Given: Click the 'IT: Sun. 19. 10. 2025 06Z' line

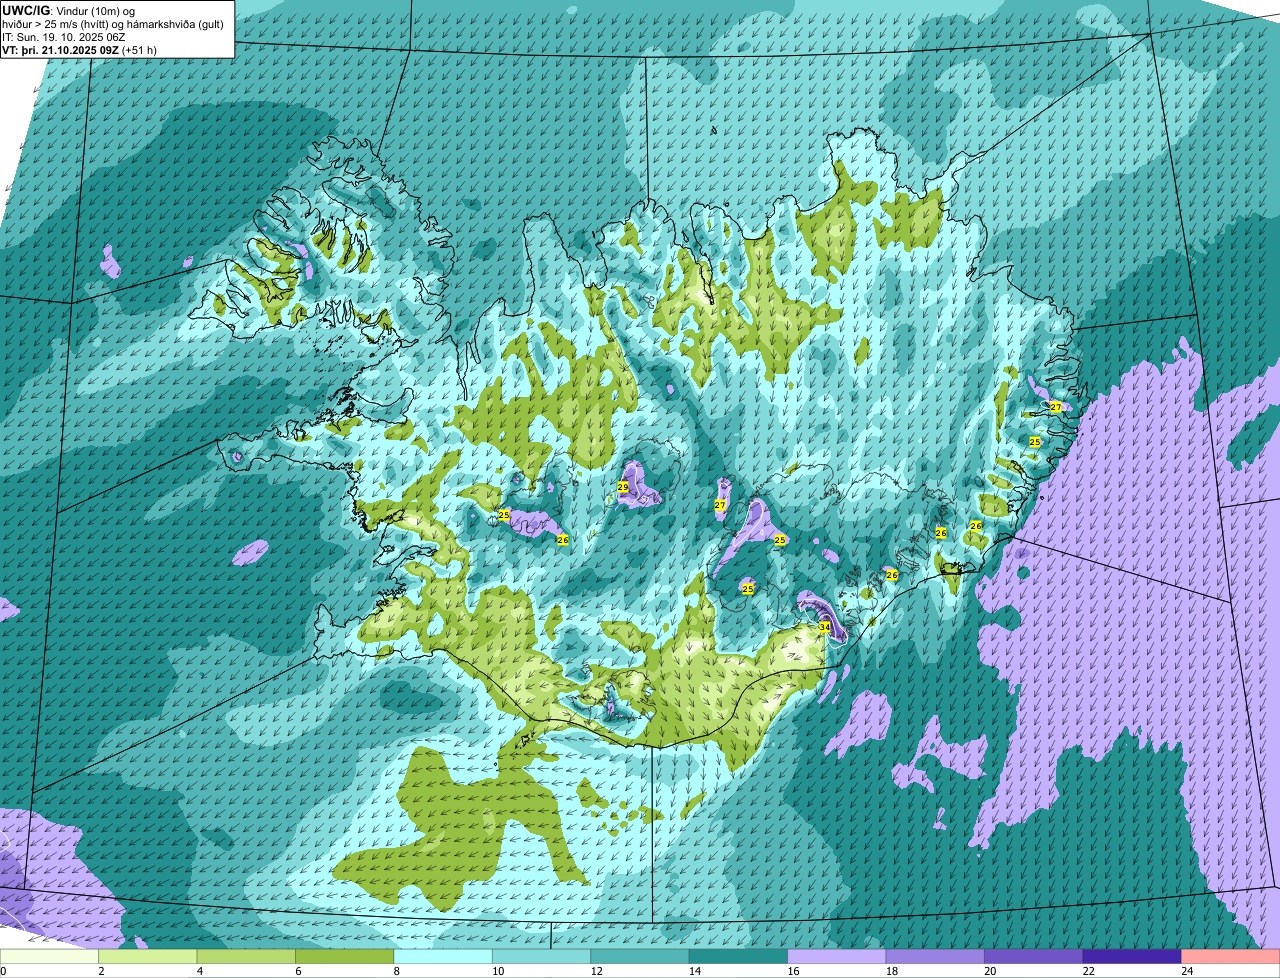Looking at the screenshot, I should (x=64, y=36).
